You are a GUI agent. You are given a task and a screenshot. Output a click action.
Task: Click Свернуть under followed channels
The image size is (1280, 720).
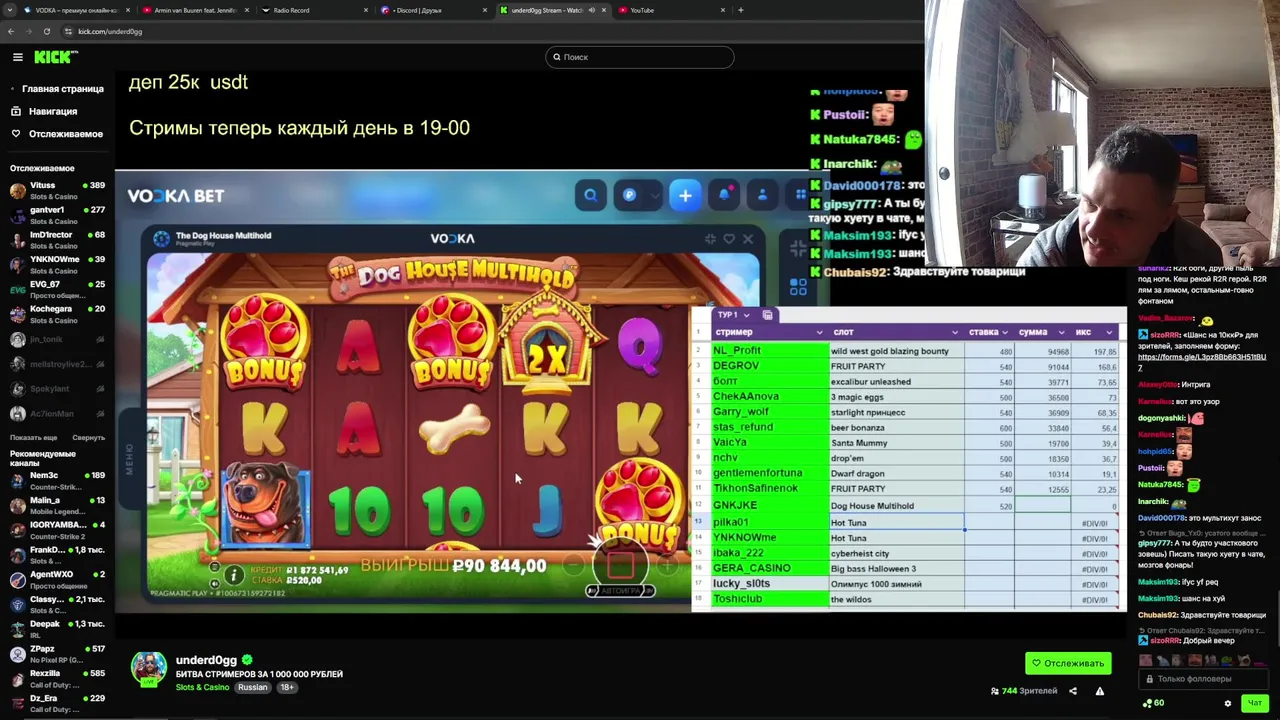[88, 438]
